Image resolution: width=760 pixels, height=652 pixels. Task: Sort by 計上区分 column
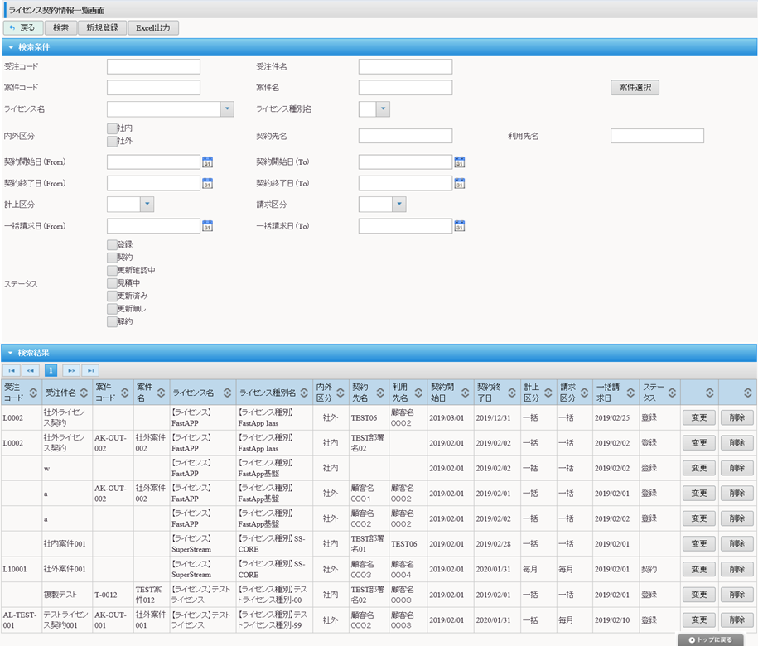[x=548, y=393]
